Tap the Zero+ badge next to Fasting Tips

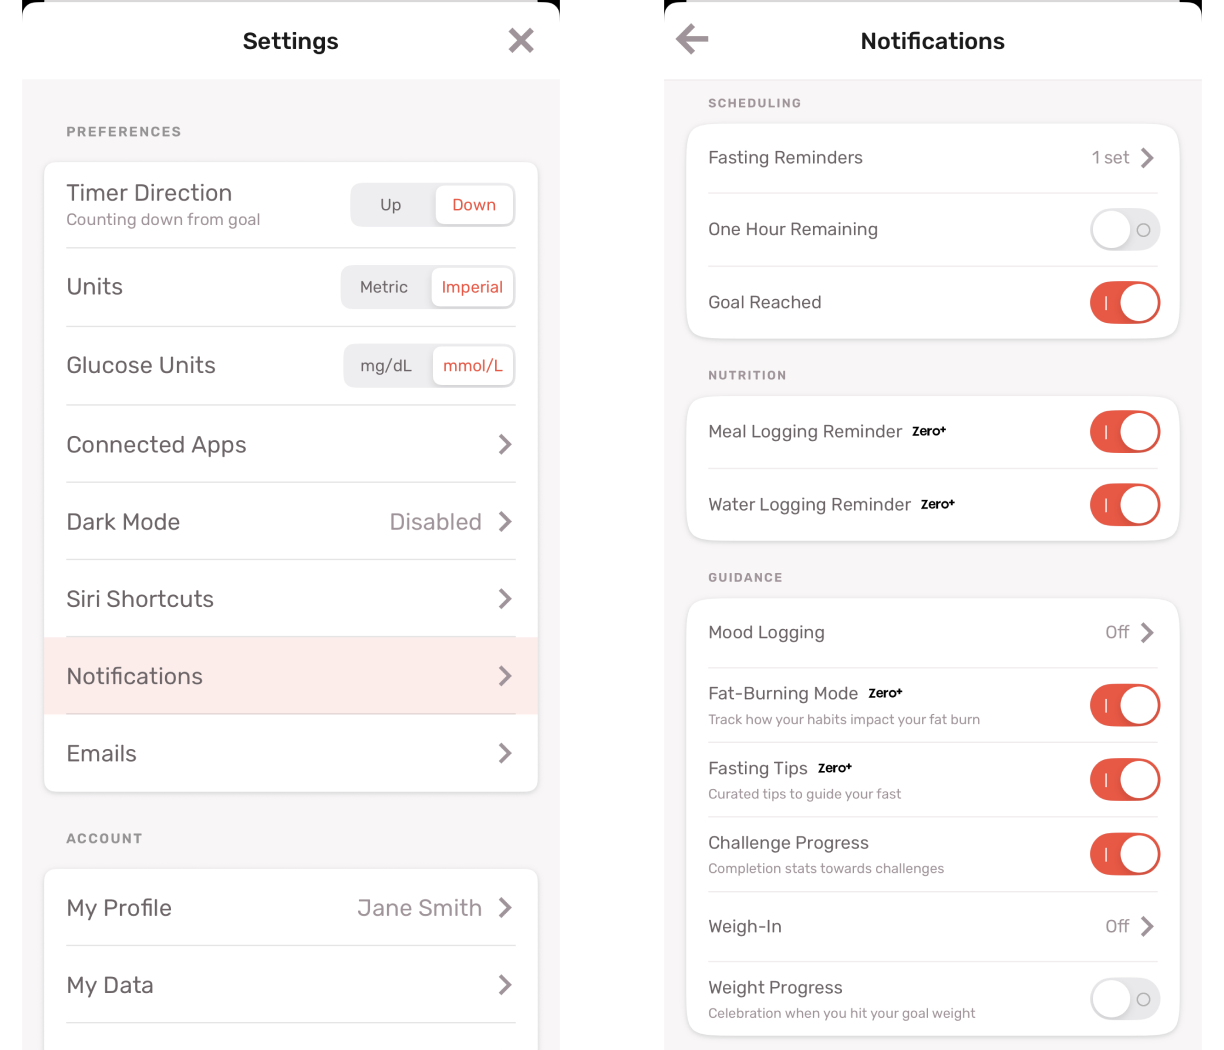(835, 768)
